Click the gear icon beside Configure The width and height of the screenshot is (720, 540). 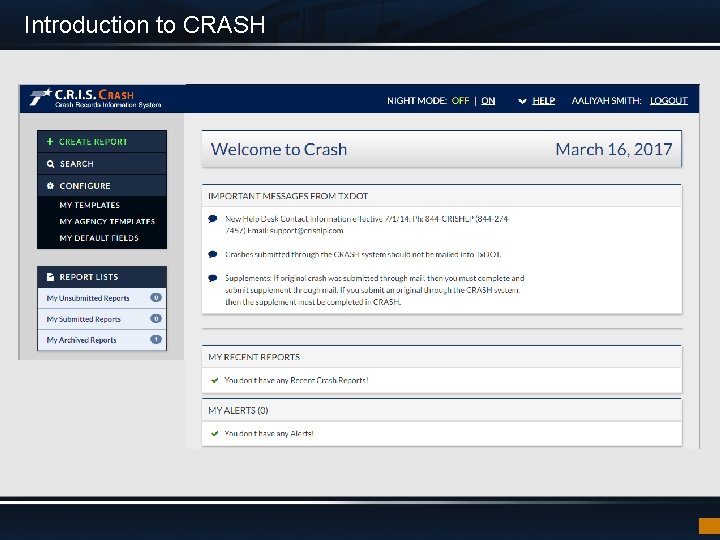point(51,186)
